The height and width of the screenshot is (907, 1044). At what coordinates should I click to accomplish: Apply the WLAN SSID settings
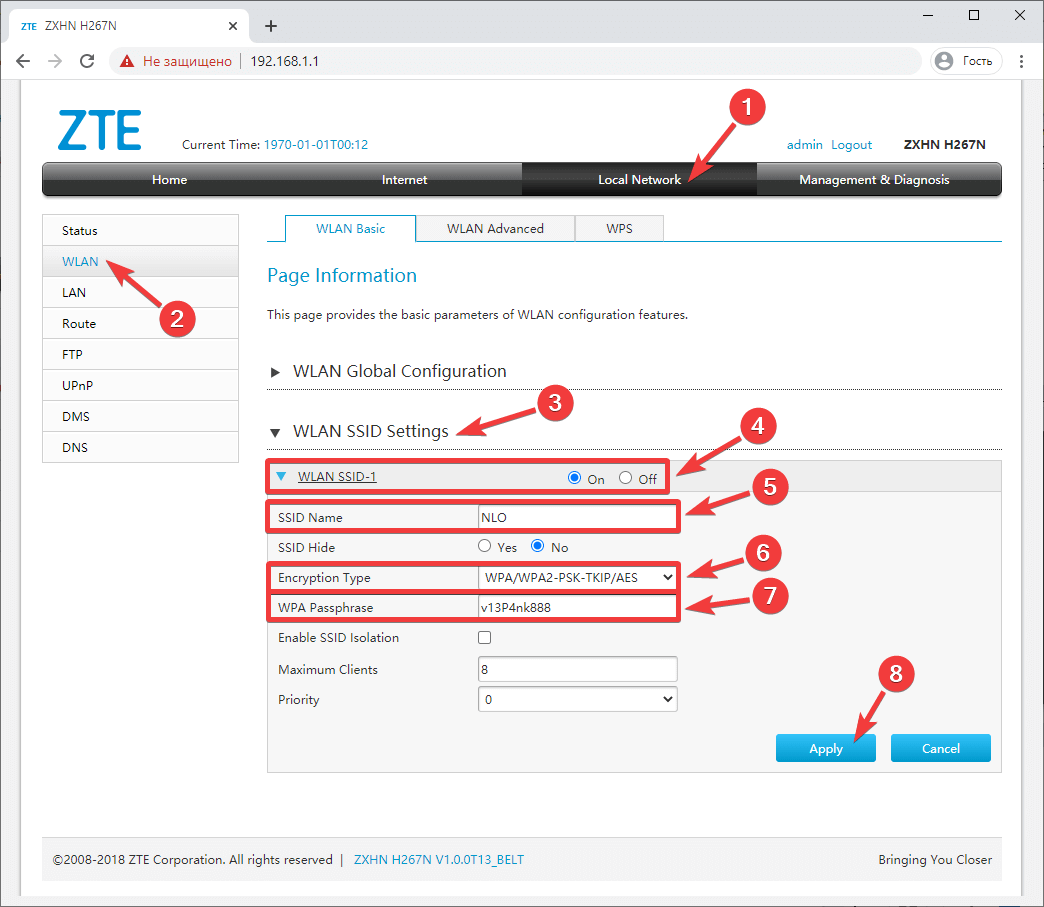[825, 747]
